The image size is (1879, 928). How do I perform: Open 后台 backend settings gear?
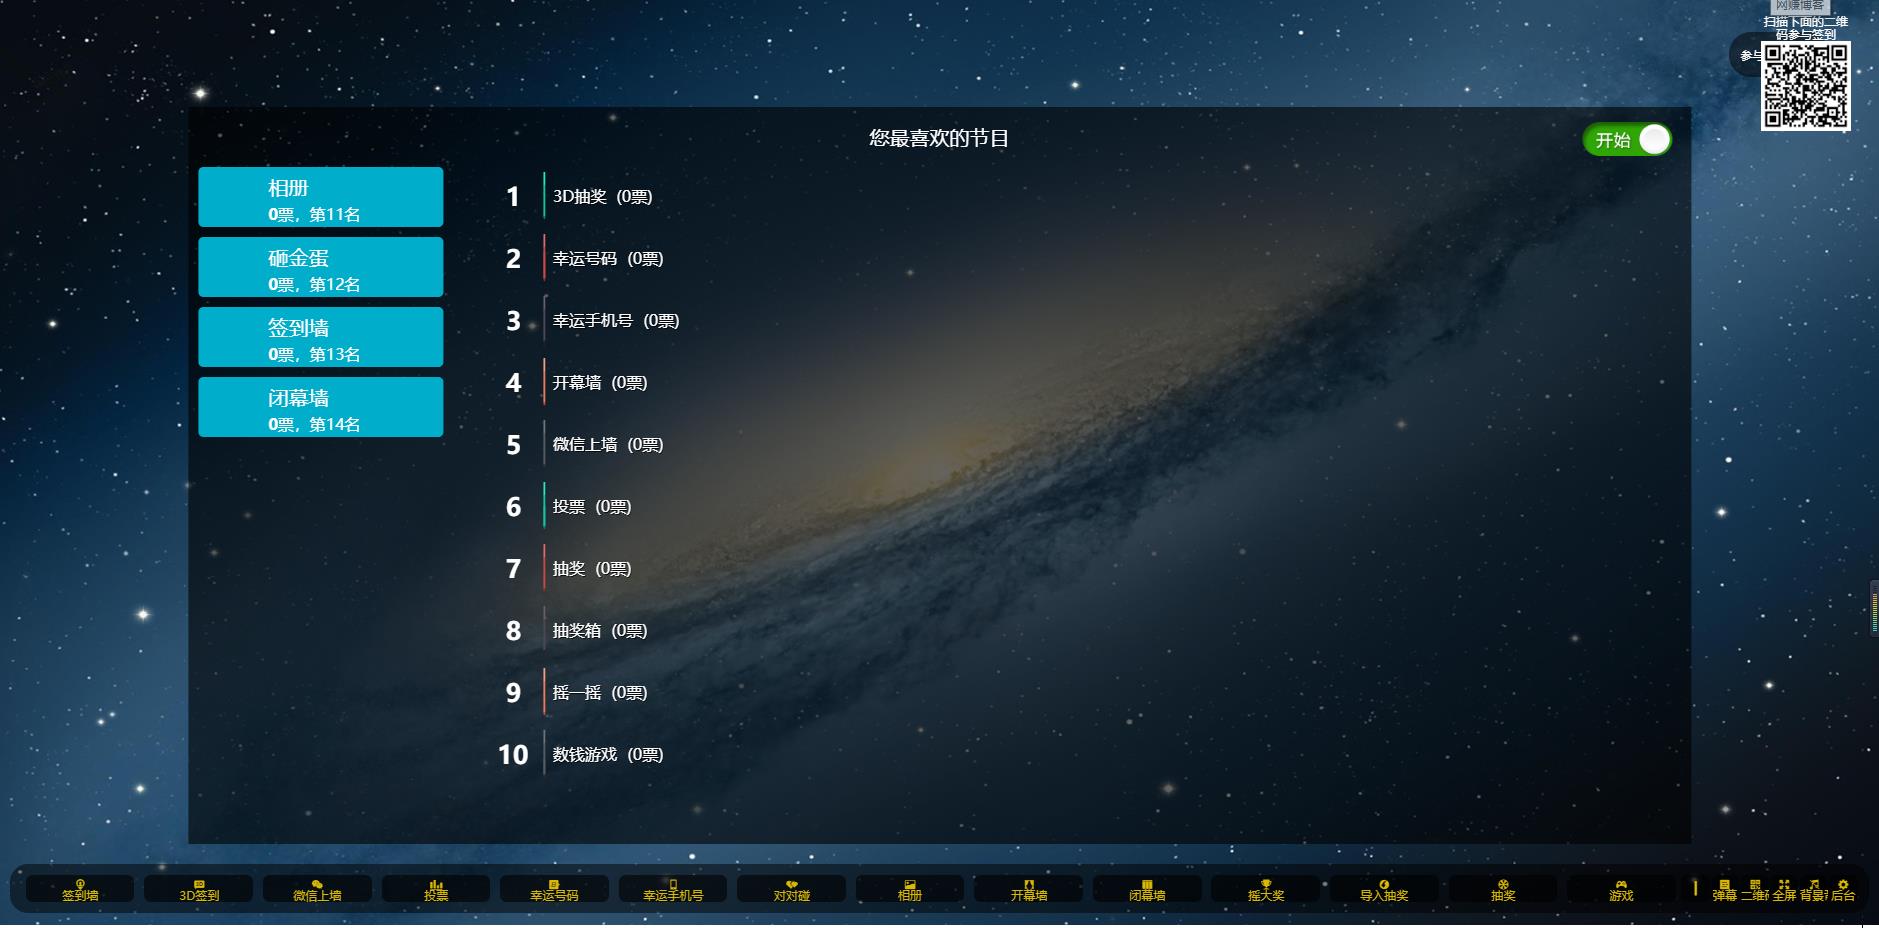point(1843,890)
